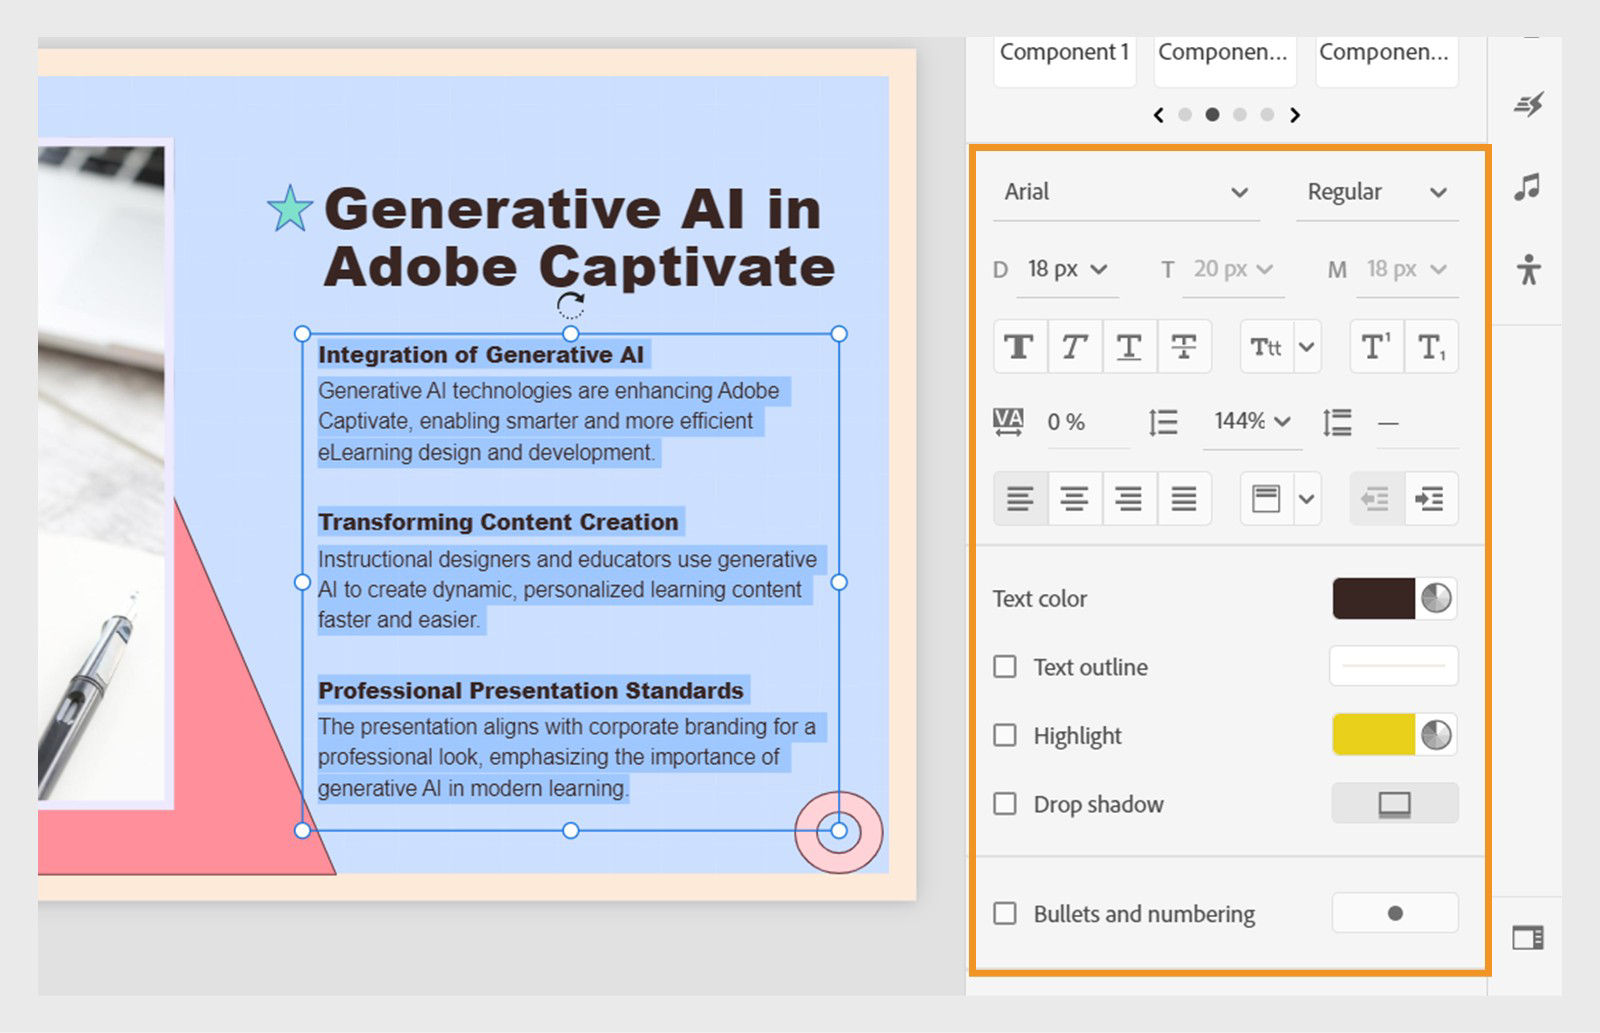The height and width of the screenshot is (1033, 1600).
Task: Open the audio panel
Action: [1528, 187]
